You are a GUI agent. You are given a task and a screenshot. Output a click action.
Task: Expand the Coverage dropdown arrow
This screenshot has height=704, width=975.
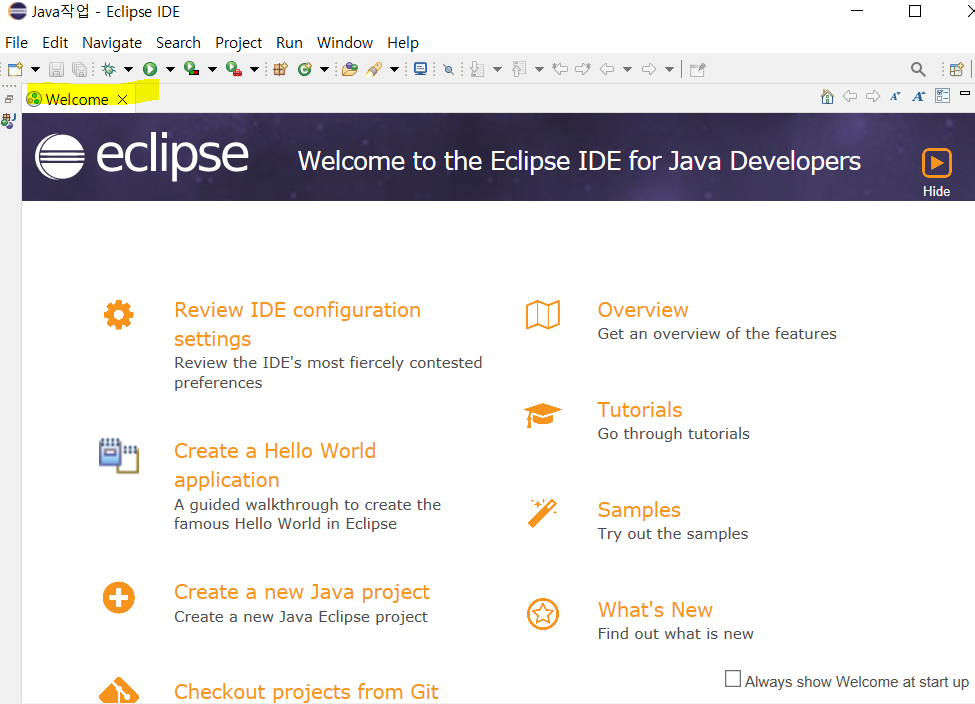[x=212, y=69]
